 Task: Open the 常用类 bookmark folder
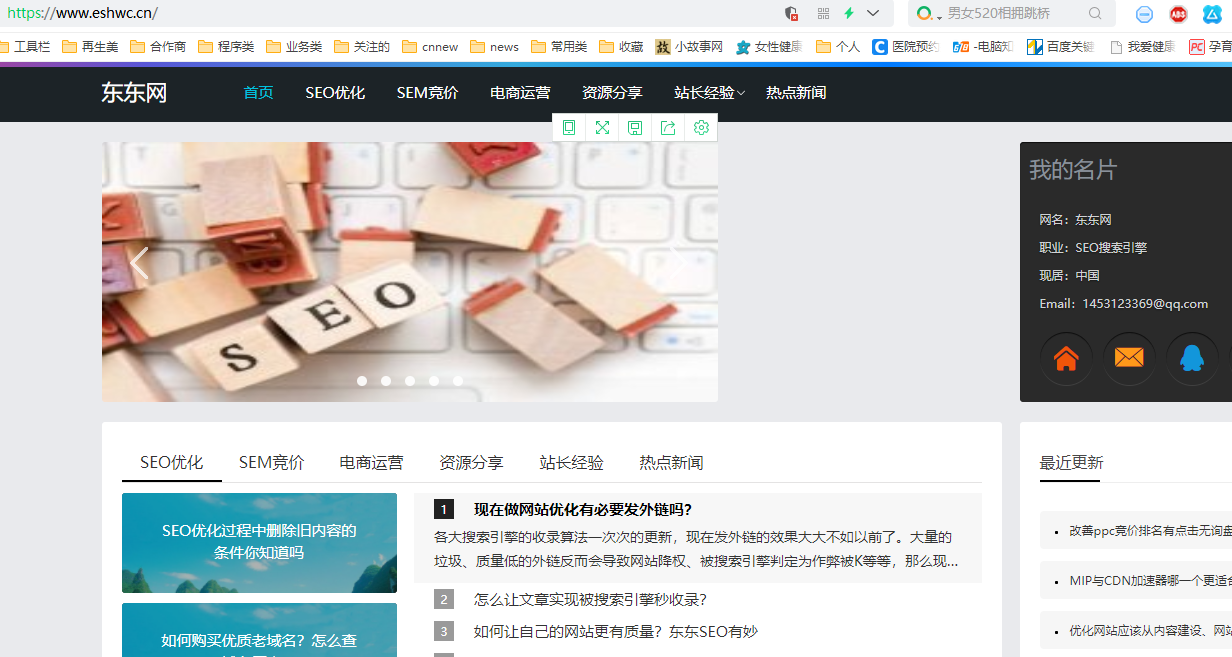click(559, 47)
